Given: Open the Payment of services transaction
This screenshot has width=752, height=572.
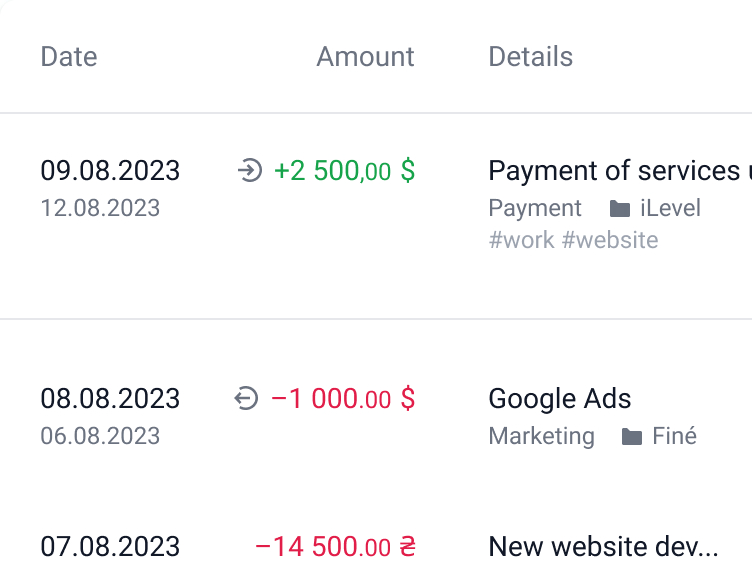Looking at the screenshot, I should point(620,171).
